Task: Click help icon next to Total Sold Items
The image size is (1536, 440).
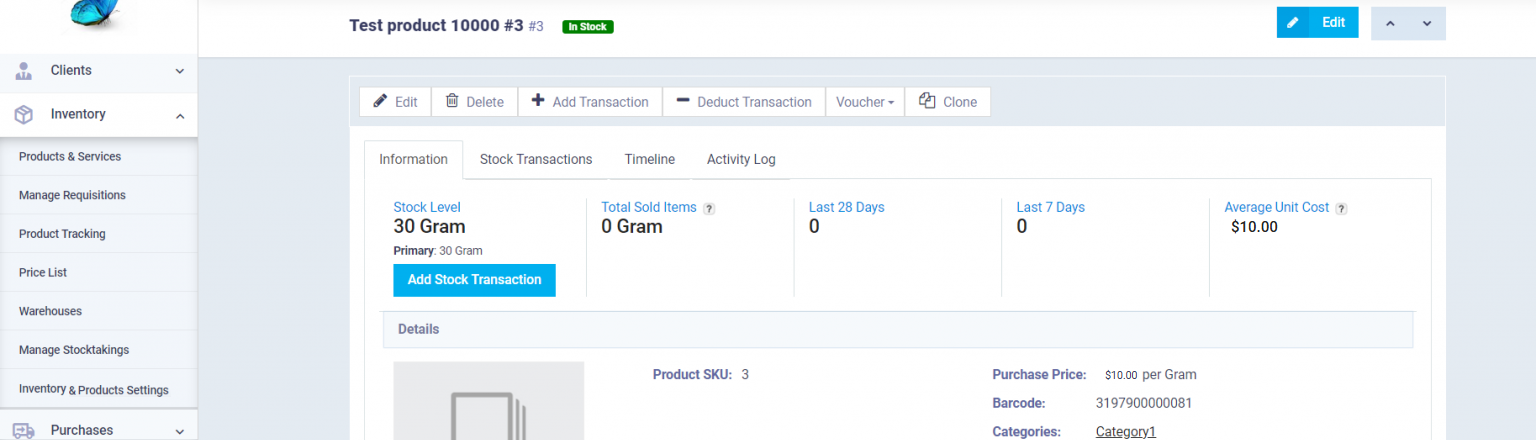Action: point(709,209)
